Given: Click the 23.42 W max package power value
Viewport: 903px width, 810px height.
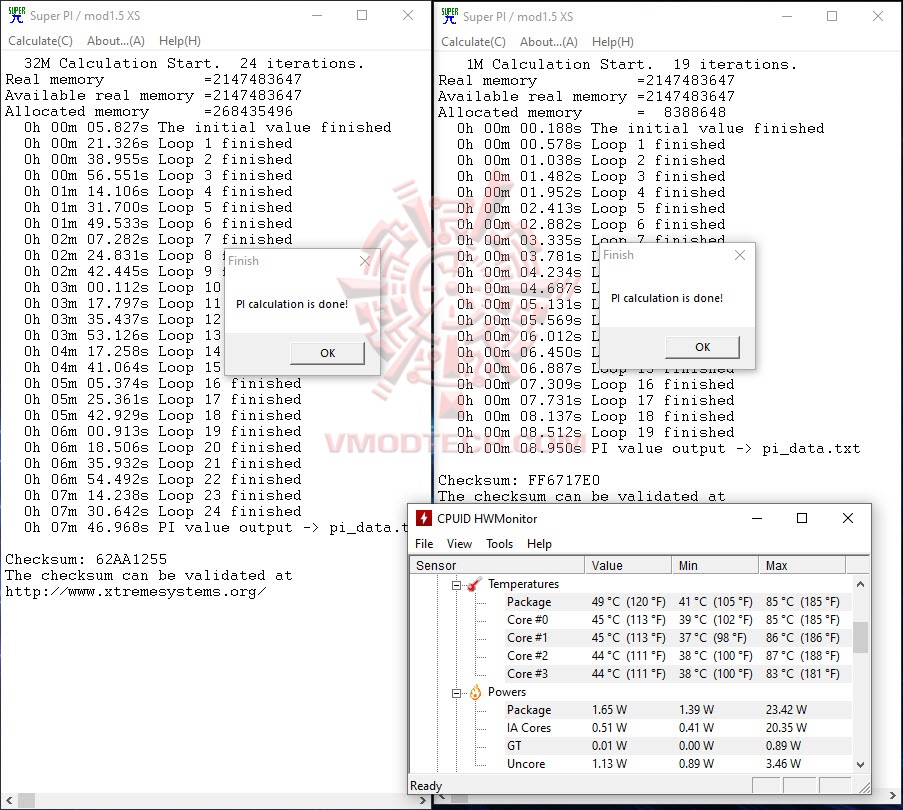Looking at the screenshot, I should pos(786,710).
